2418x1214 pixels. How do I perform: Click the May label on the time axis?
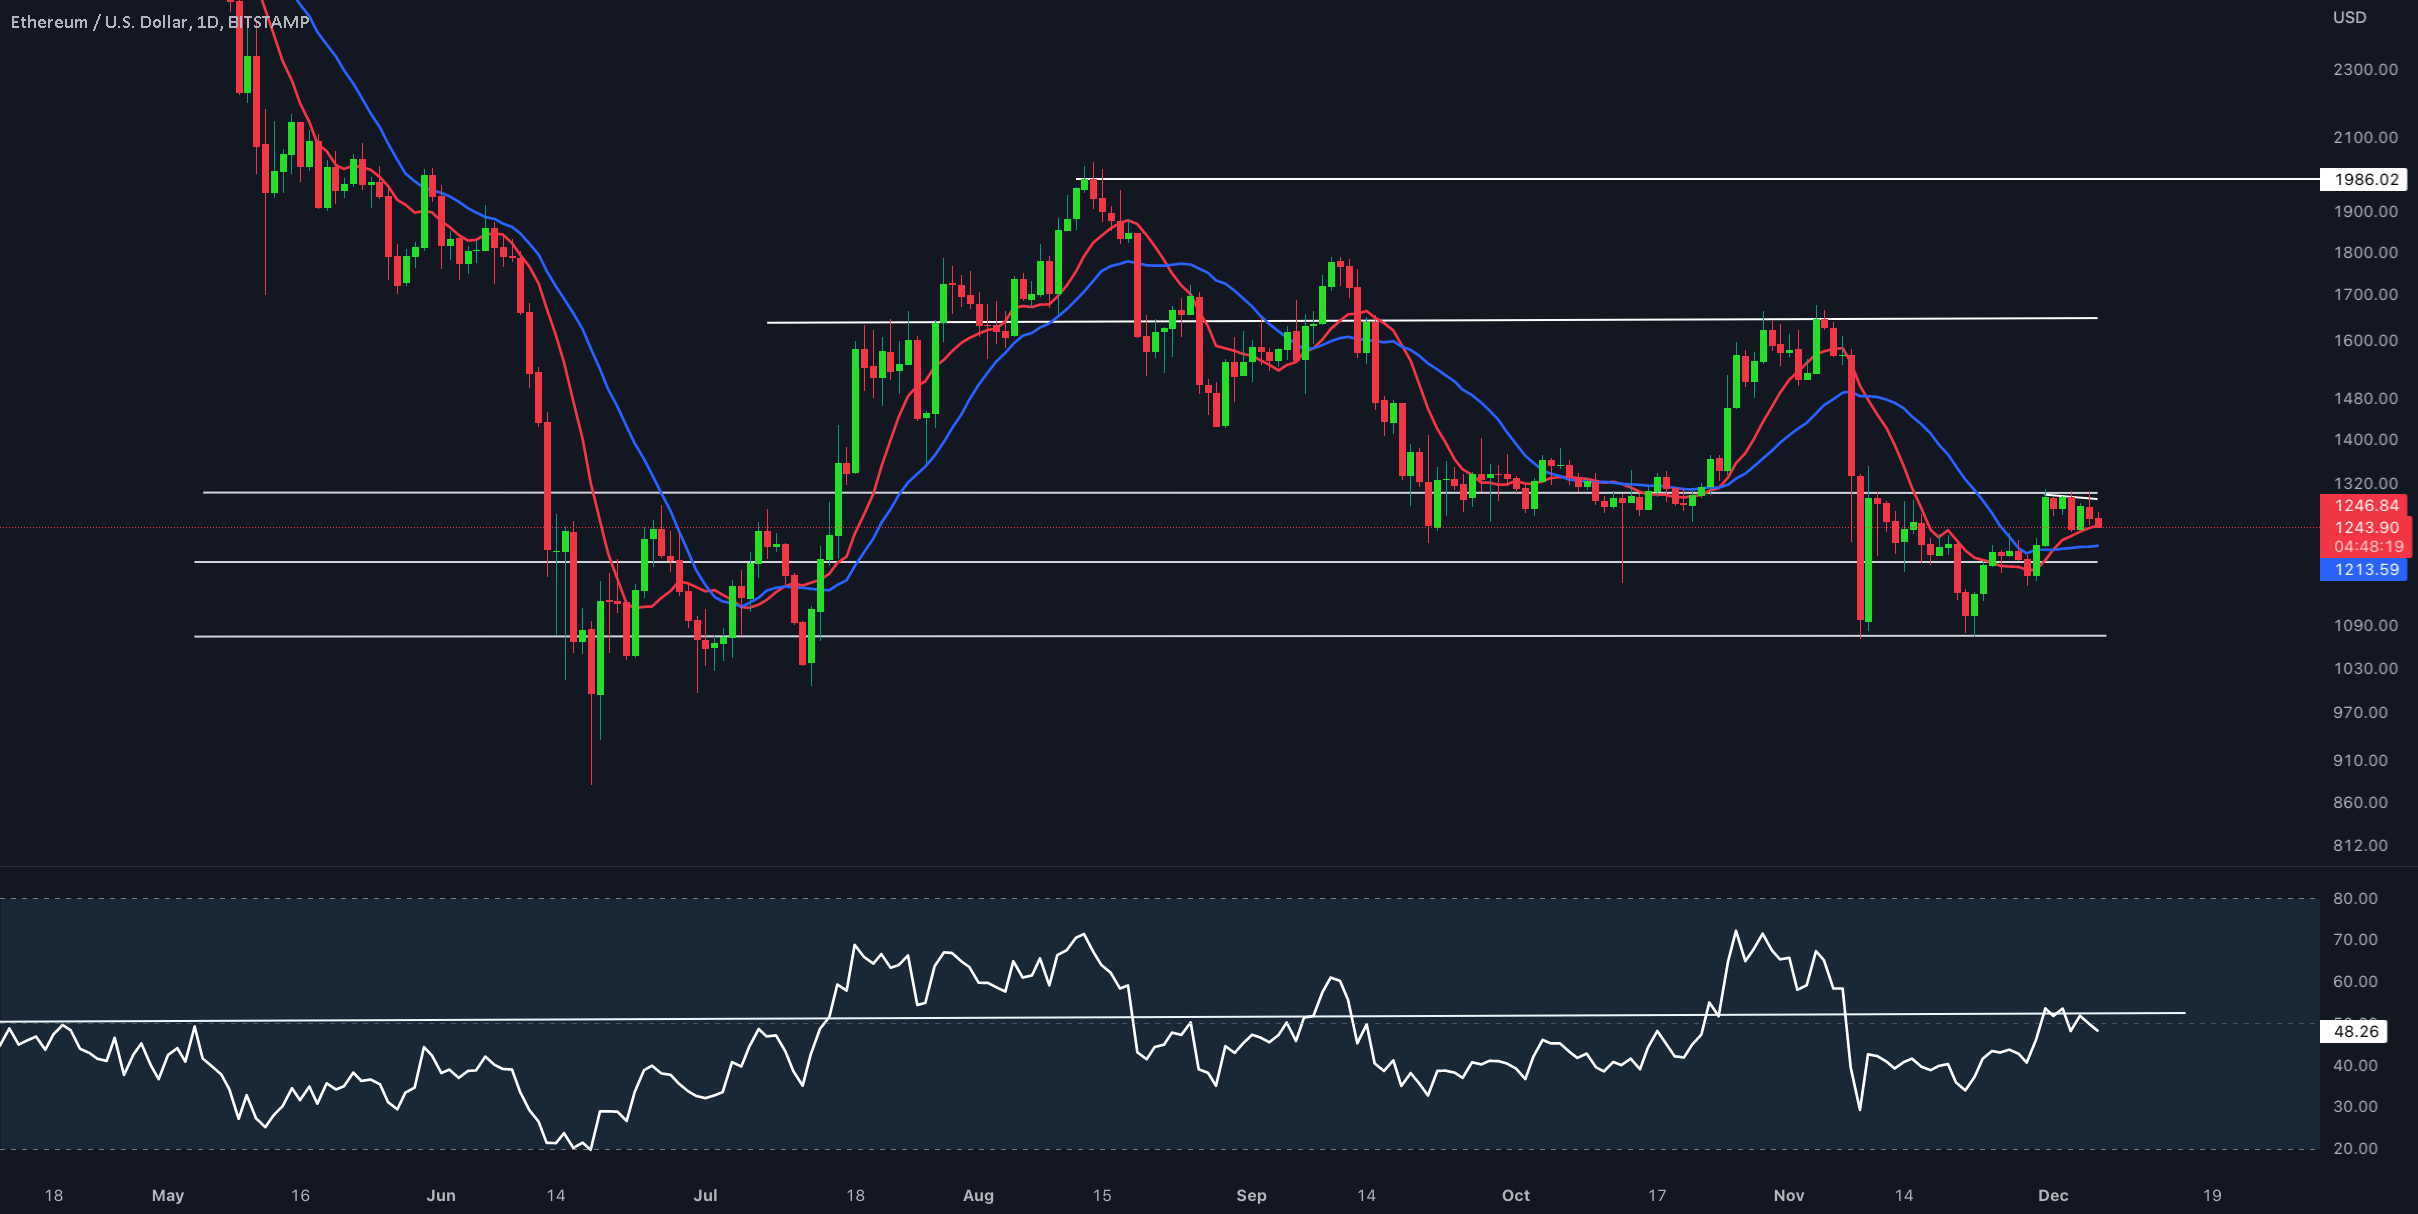169,1195
